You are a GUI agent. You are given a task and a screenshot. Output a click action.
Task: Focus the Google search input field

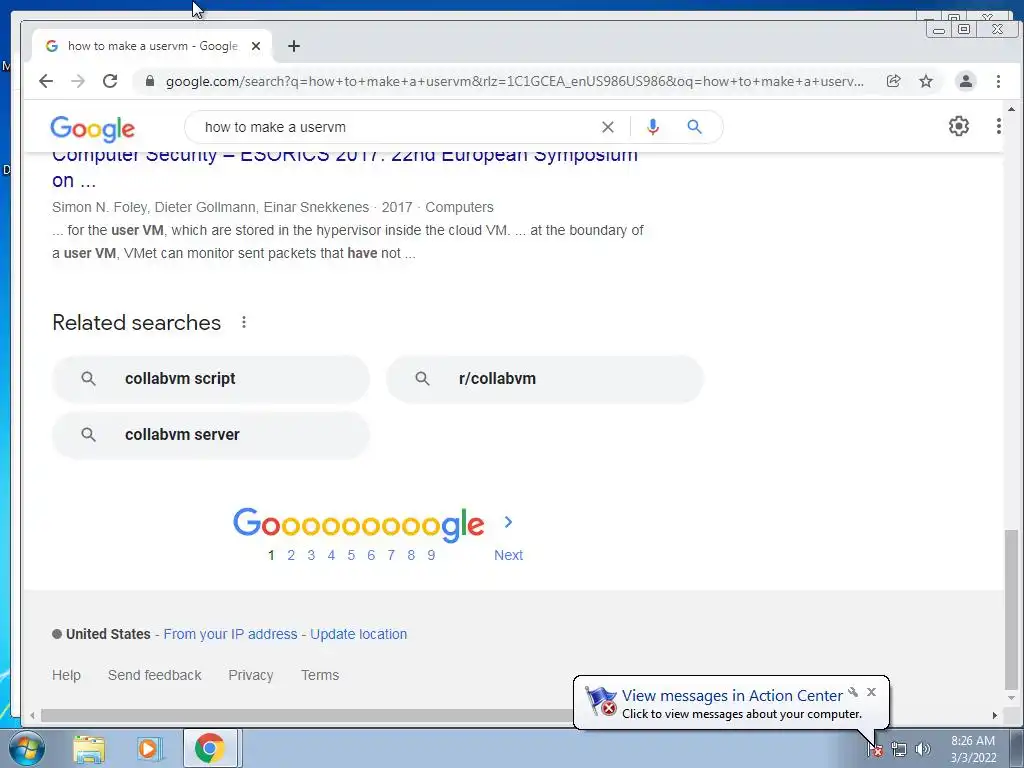click(x=398, y=127)
